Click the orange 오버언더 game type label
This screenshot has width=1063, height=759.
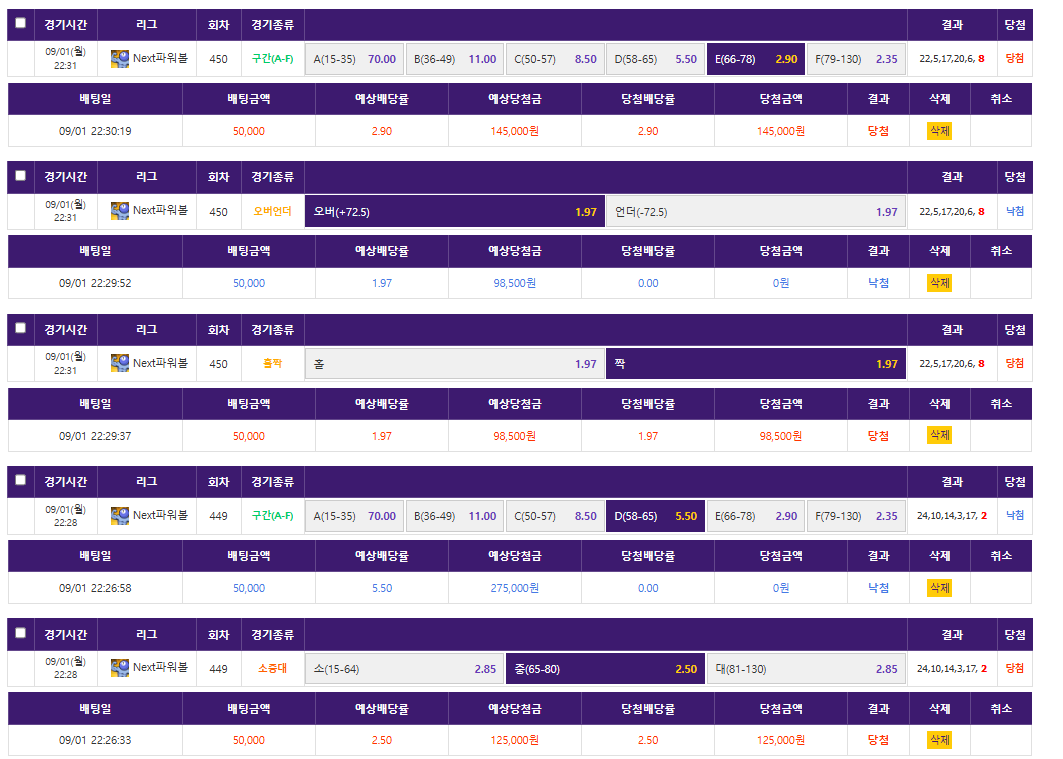click(273, 211)
